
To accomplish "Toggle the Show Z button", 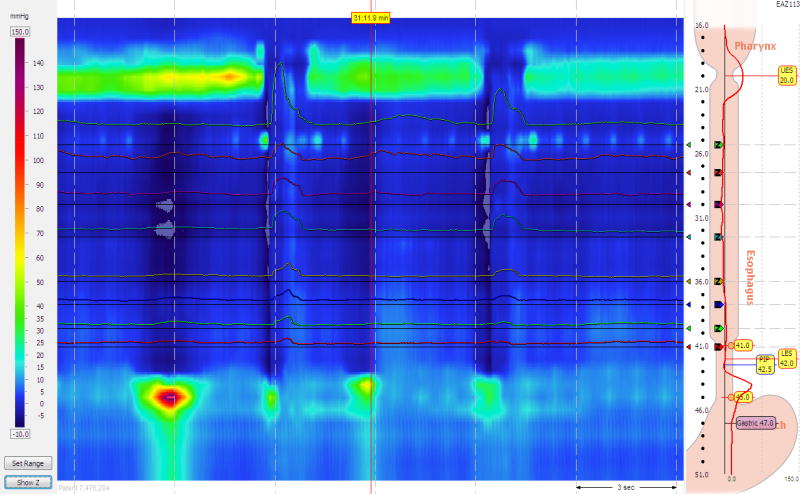I will [x=27, y=482].
